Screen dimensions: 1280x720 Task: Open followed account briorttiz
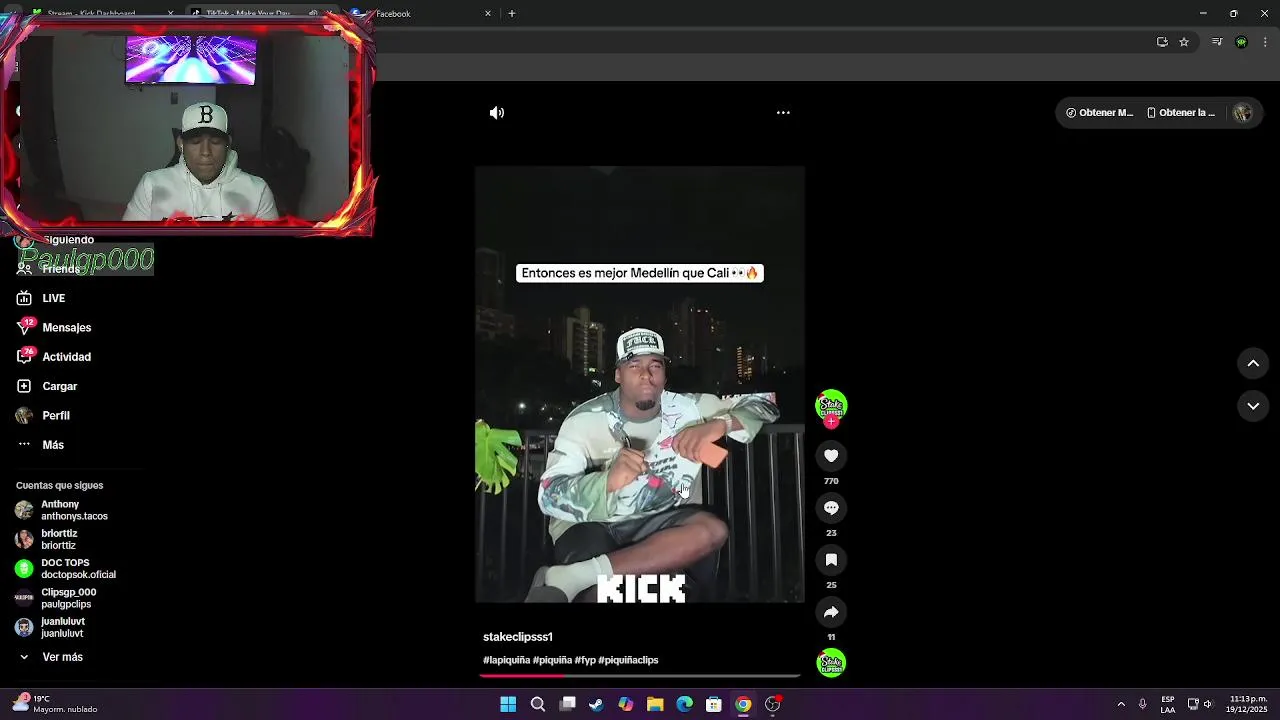point(59,540)
